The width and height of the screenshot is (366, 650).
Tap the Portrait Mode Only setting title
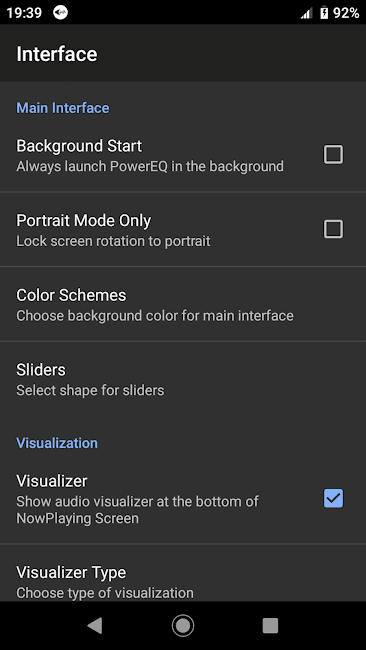[x=83, y=221]
